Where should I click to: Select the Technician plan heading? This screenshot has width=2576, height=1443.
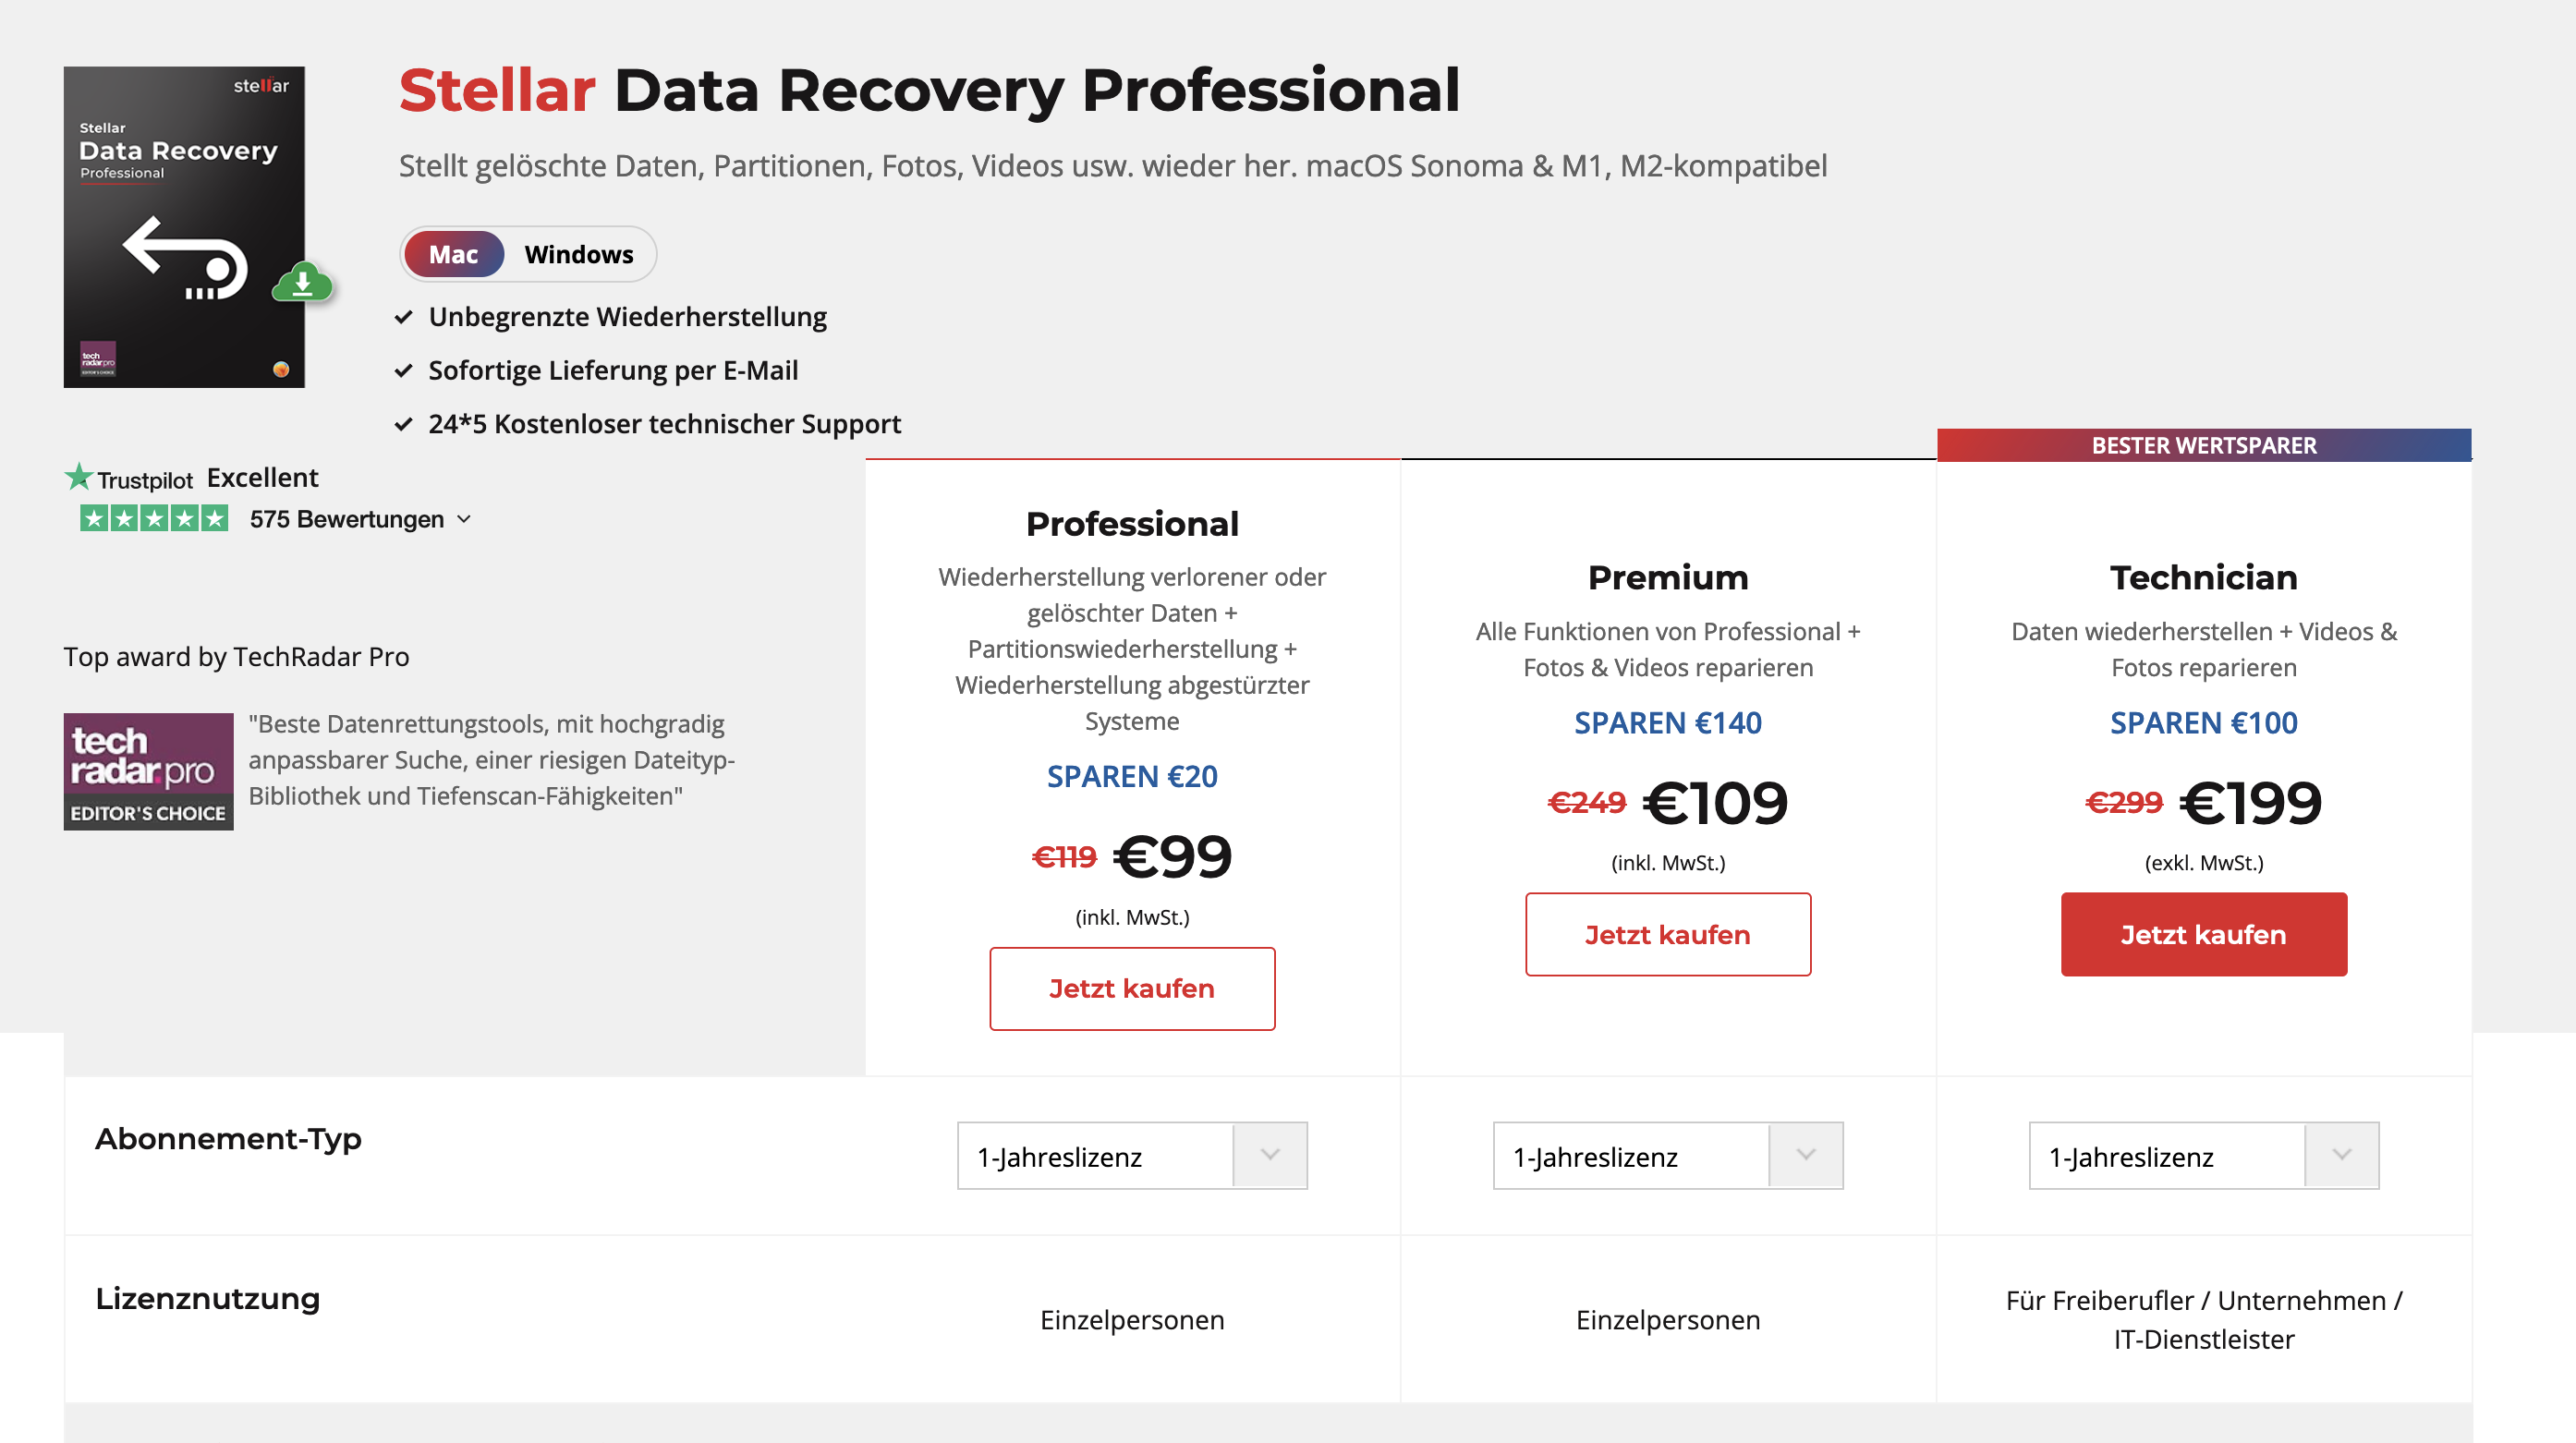click(2204, 577)
